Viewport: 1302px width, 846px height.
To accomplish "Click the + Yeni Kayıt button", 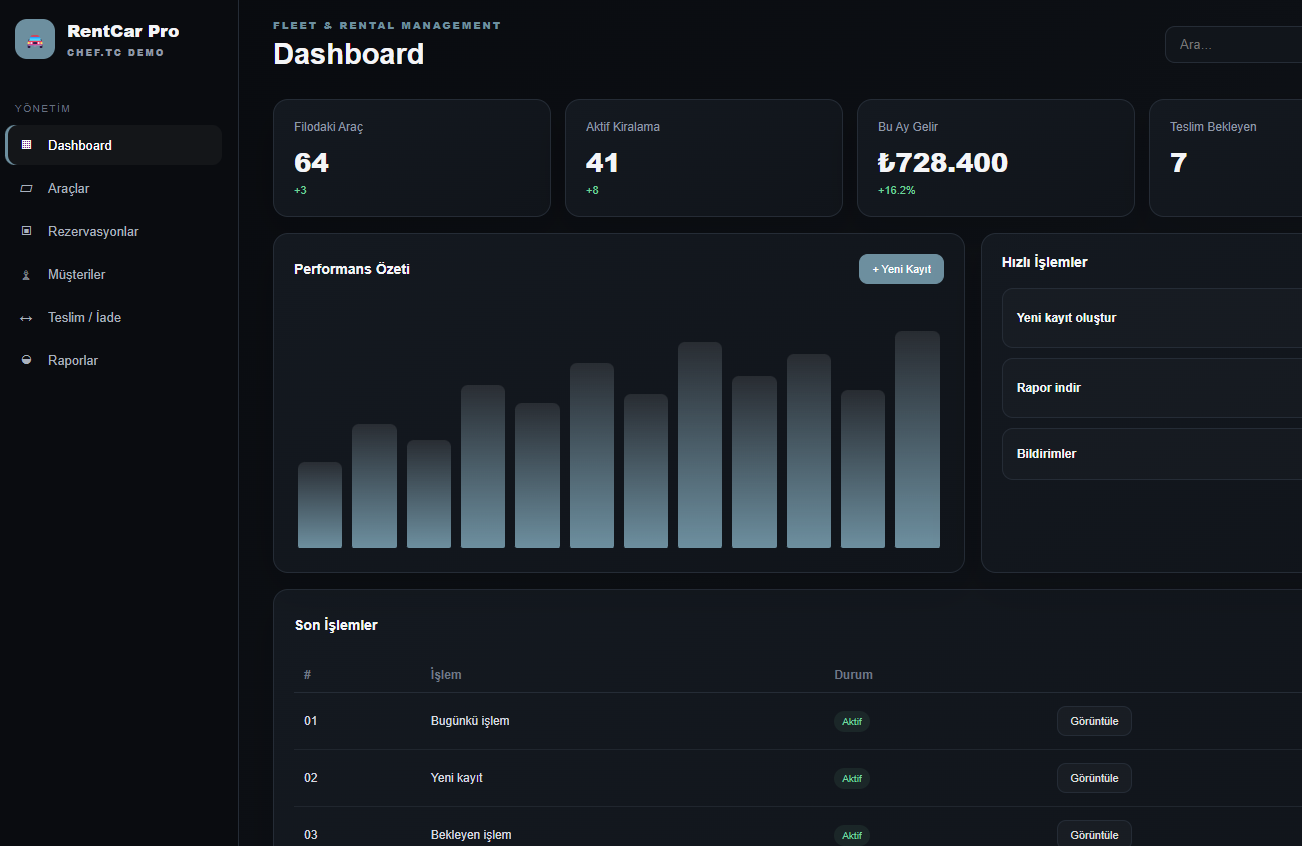I will coord(901,269).
